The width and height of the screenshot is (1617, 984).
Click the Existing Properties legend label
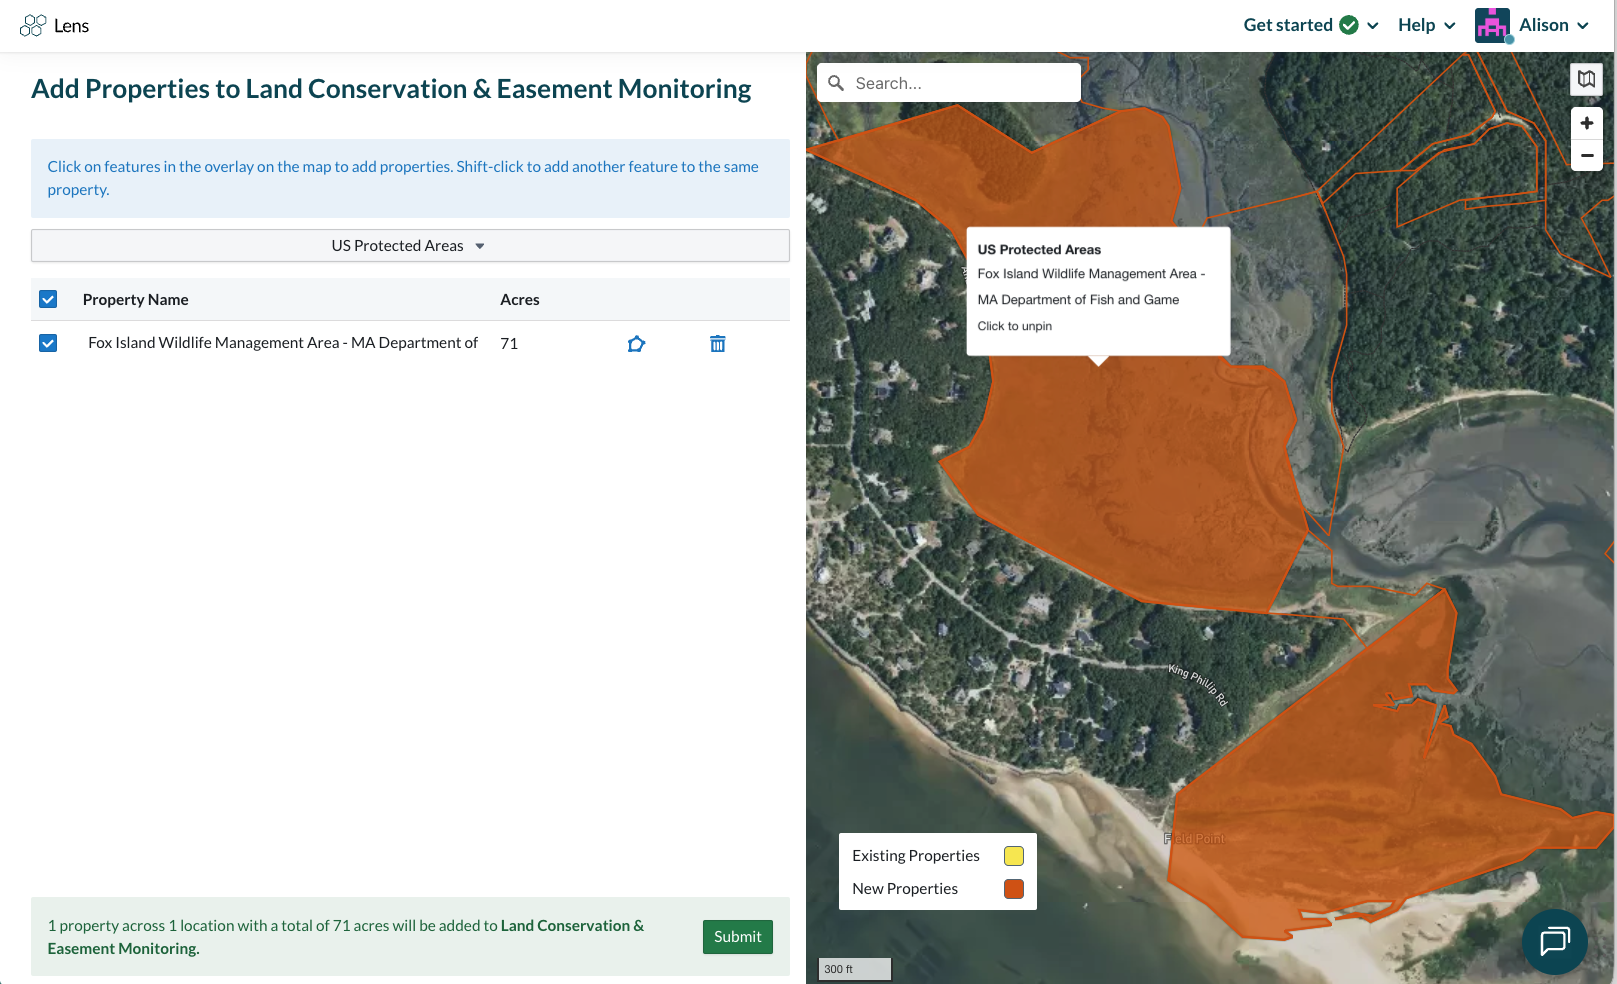click(x=916, y=856)
